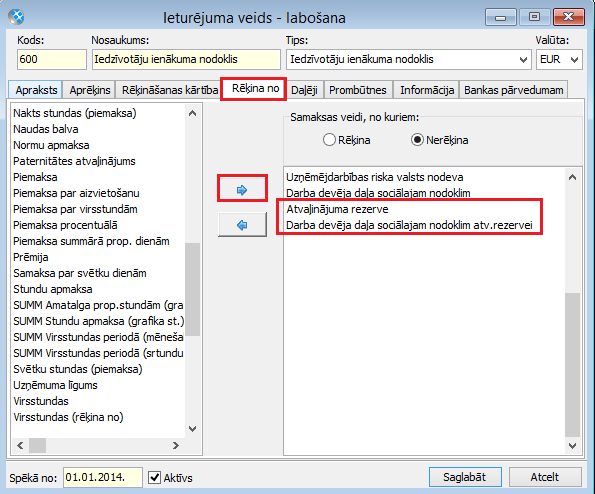Click left list scroll-down arrow
Image resolution: width=595 pixels, height=494 pixels.
pos(192,429)
